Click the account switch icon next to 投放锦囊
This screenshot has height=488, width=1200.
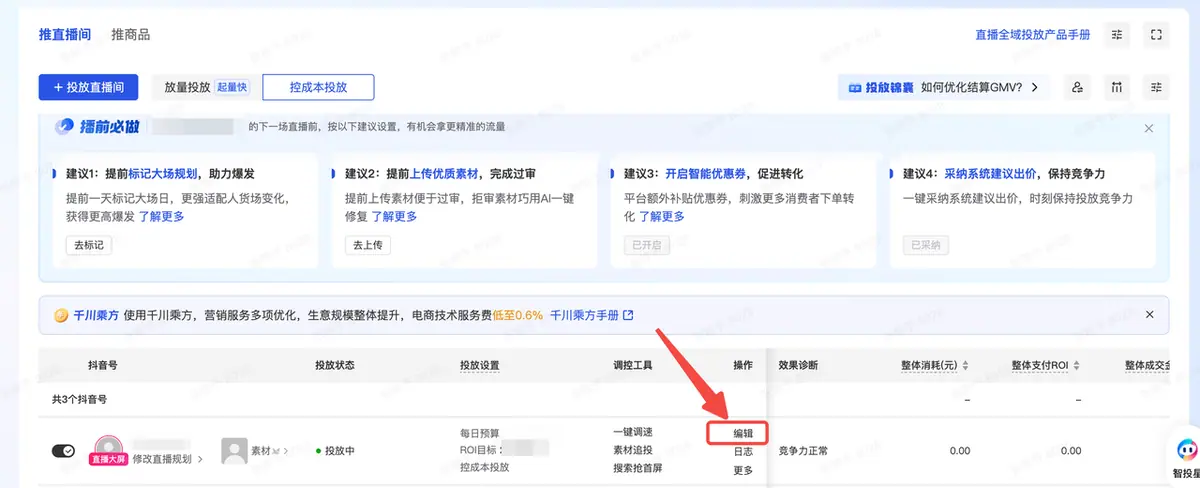point(1077,87)
